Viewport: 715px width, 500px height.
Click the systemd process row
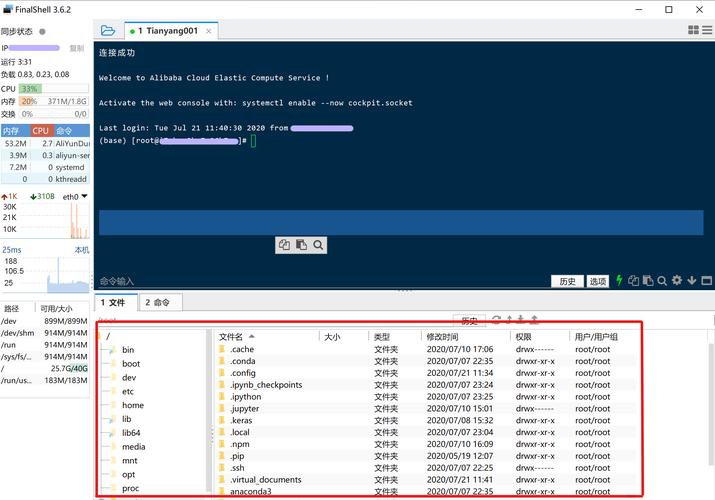(x=45, y=167)
